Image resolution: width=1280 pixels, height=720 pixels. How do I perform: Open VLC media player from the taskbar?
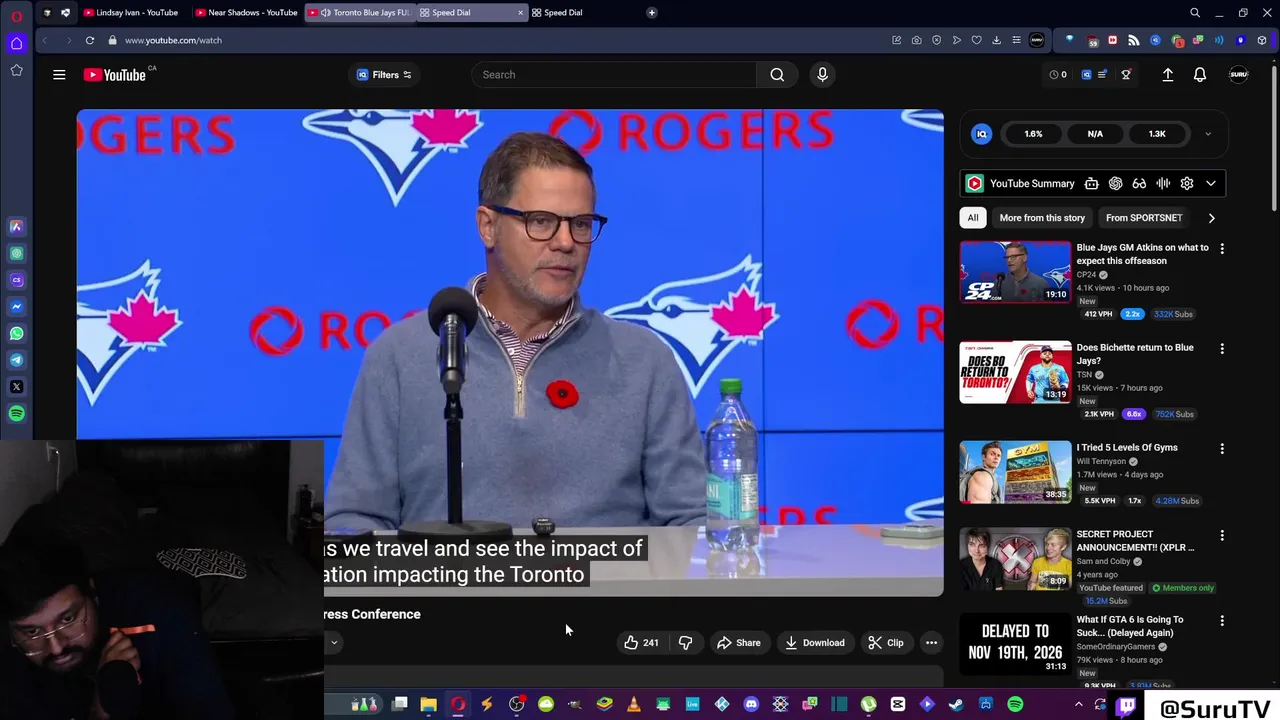(633, 705)
